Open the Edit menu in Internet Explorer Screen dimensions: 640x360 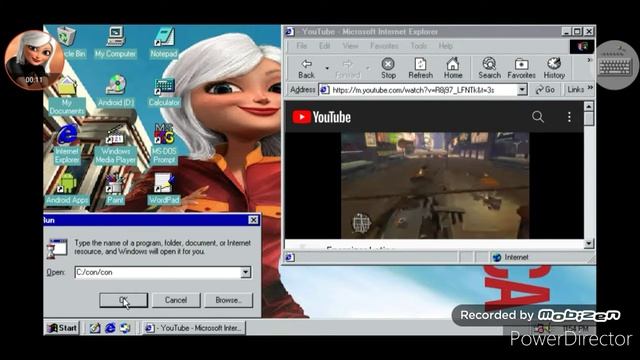click(x=324, y=46)
